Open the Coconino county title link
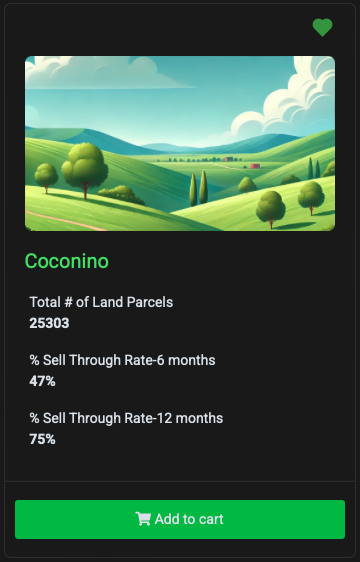Image resolution: width=360 pixels, height=562 pixels. tap(67, 261)
